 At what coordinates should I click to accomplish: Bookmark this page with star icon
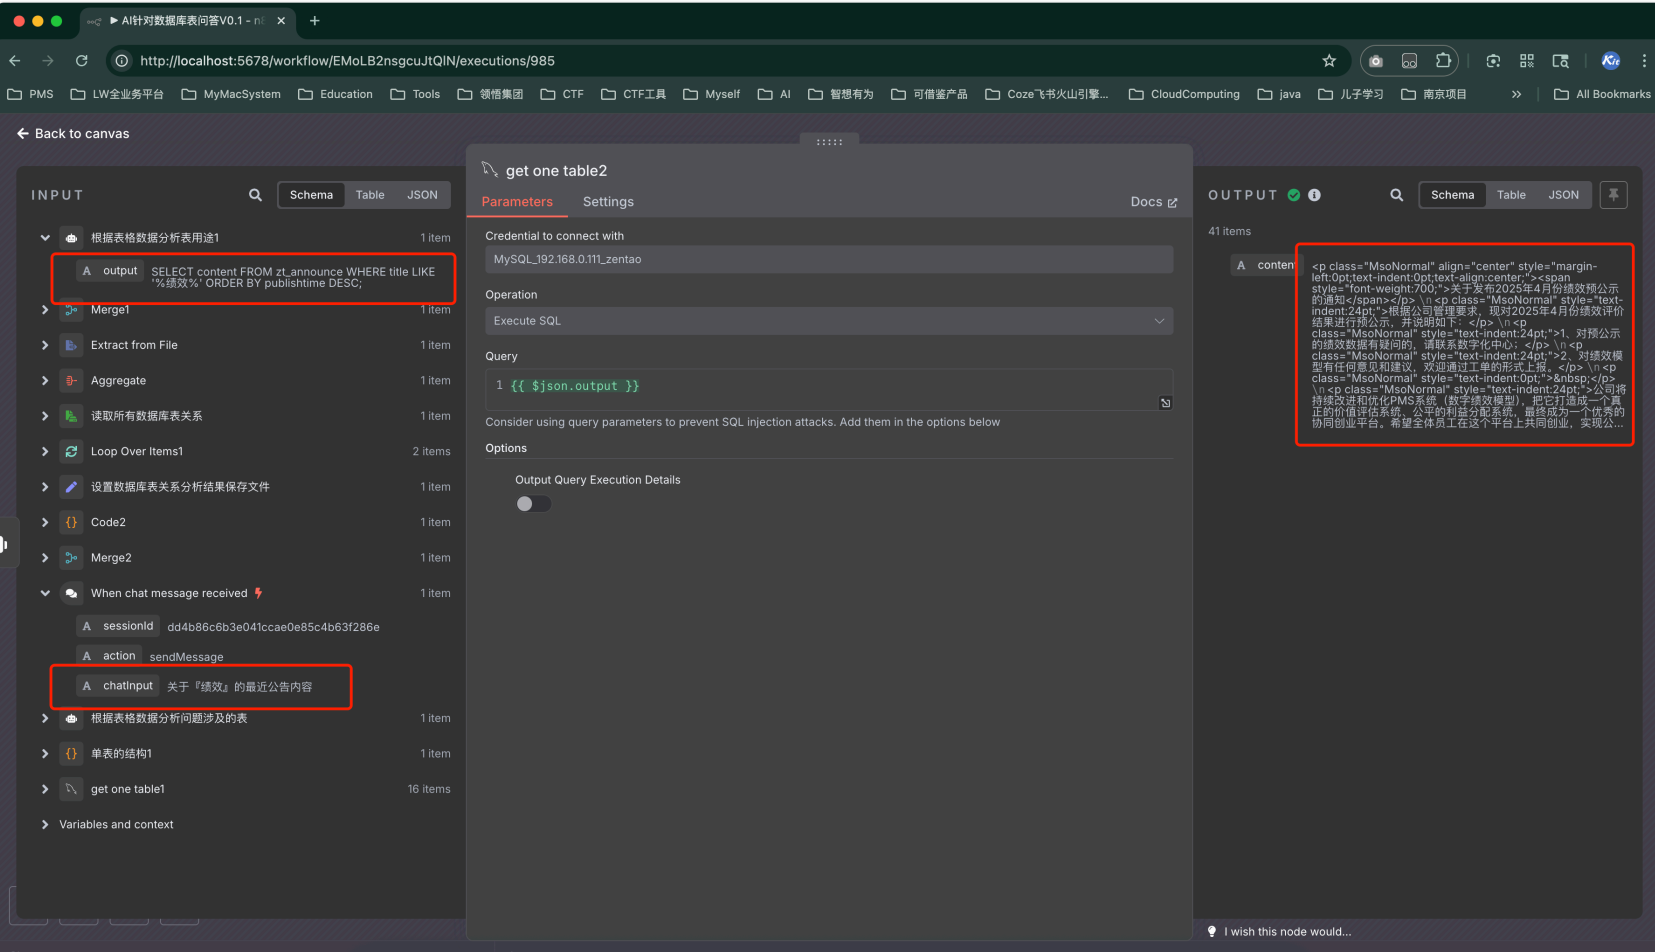tap(1329, 61)
